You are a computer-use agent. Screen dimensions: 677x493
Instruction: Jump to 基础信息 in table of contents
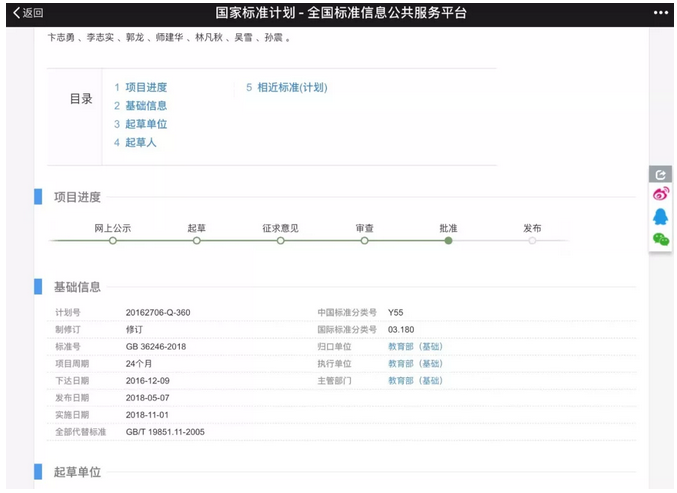click(x=140, y=106)
